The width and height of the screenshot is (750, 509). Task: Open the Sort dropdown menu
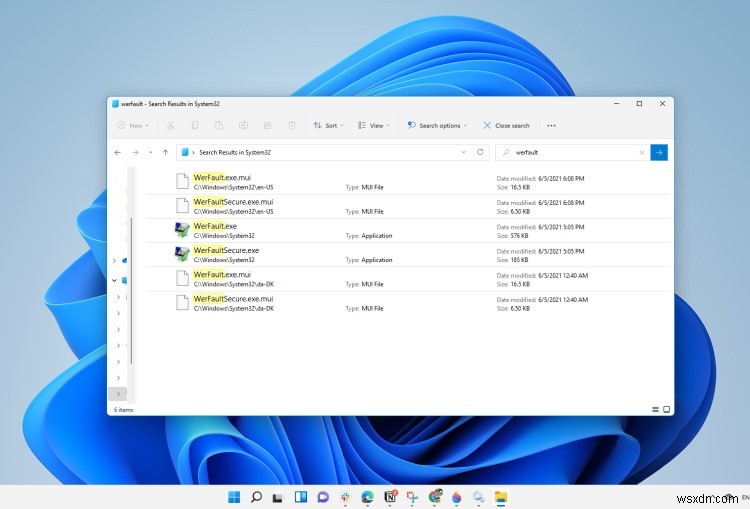coord(329,125)
